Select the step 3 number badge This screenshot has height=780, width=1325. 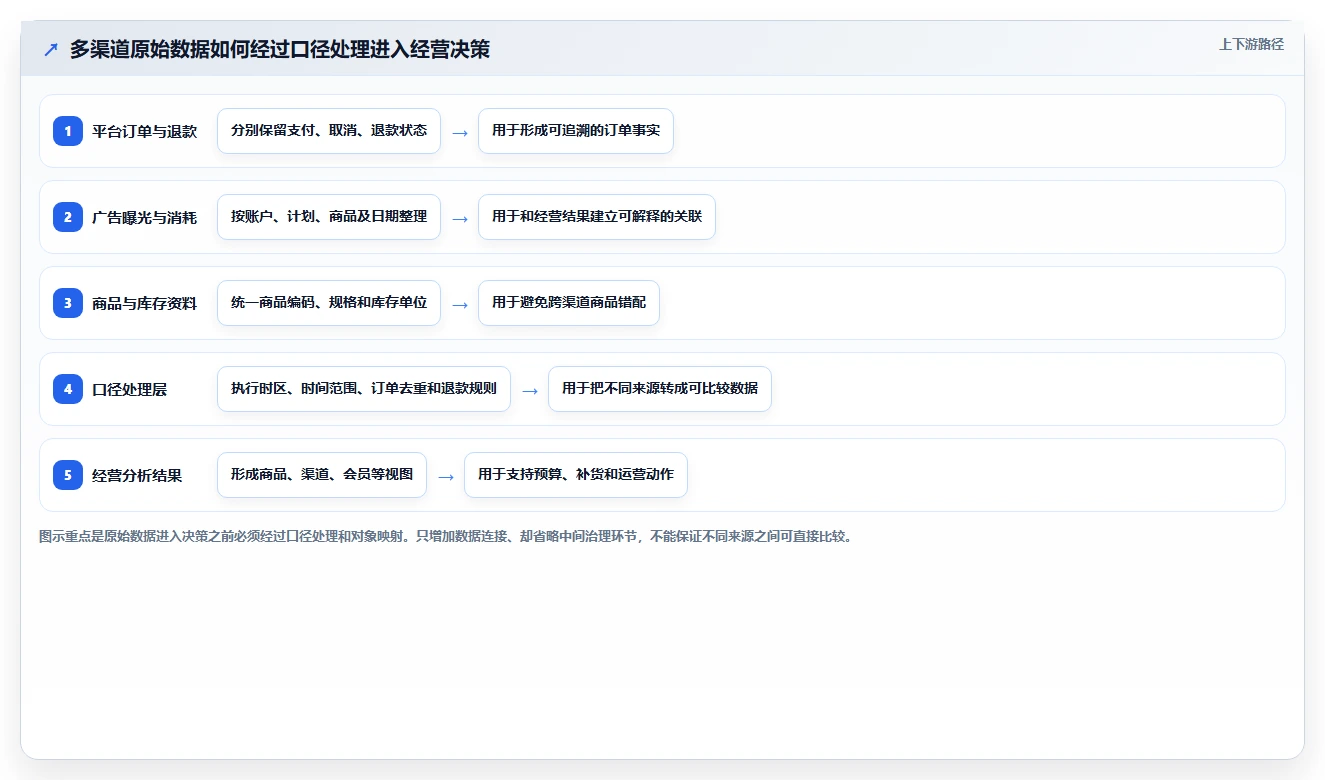pyautogui.click(x=68, y=303)
